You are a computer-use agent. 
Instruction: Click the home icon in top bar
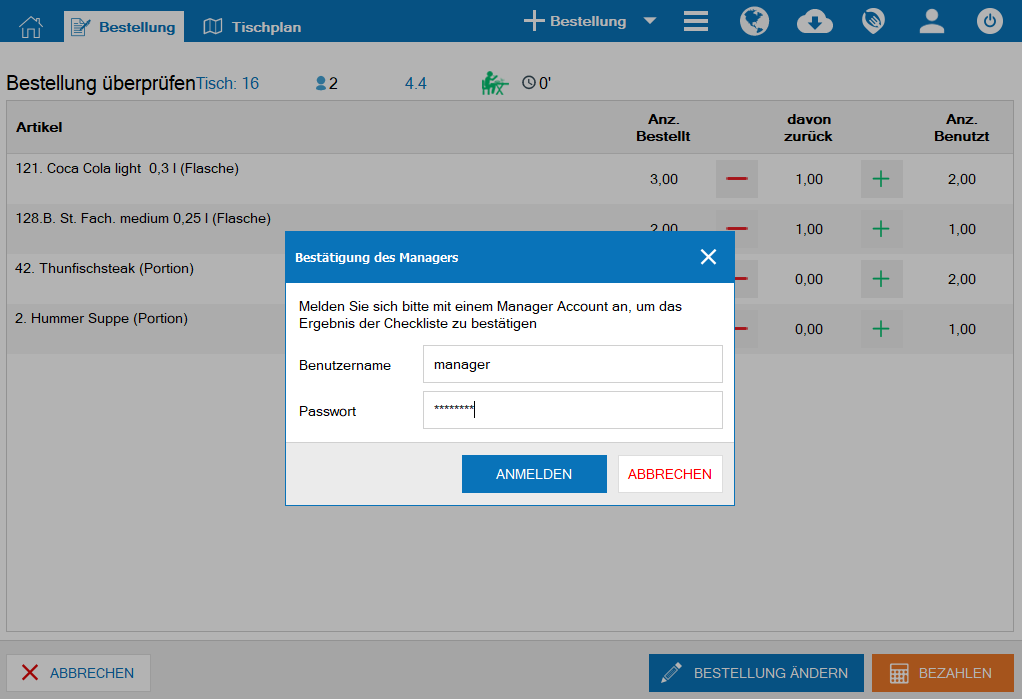(31, 26)
